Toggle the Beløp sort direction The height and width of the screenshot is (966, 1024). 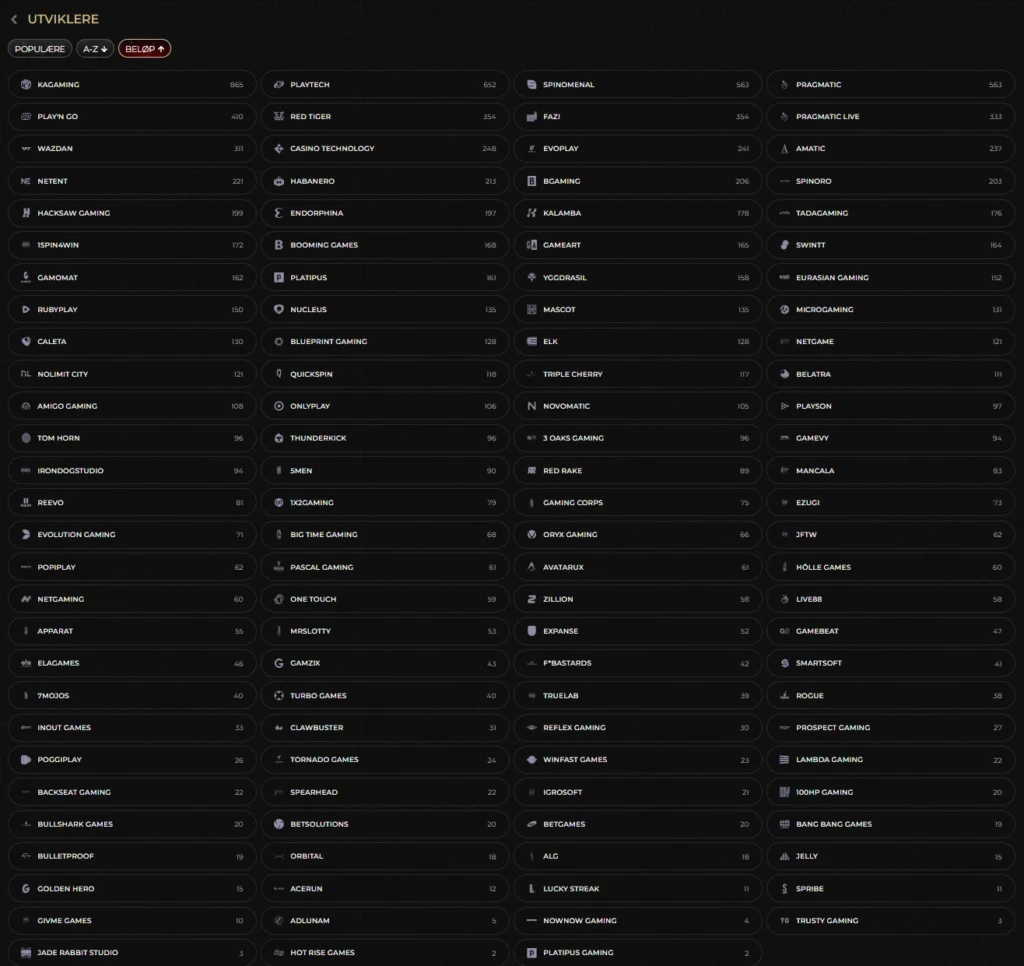145,49
